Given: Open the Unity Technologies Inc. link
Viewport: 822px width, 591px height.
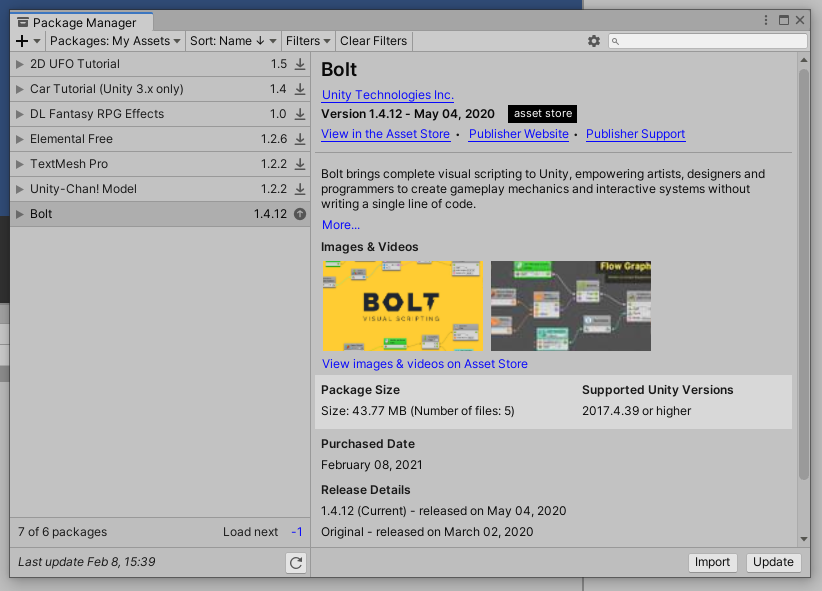Looking at the screenshot, I should click(388, 95).
